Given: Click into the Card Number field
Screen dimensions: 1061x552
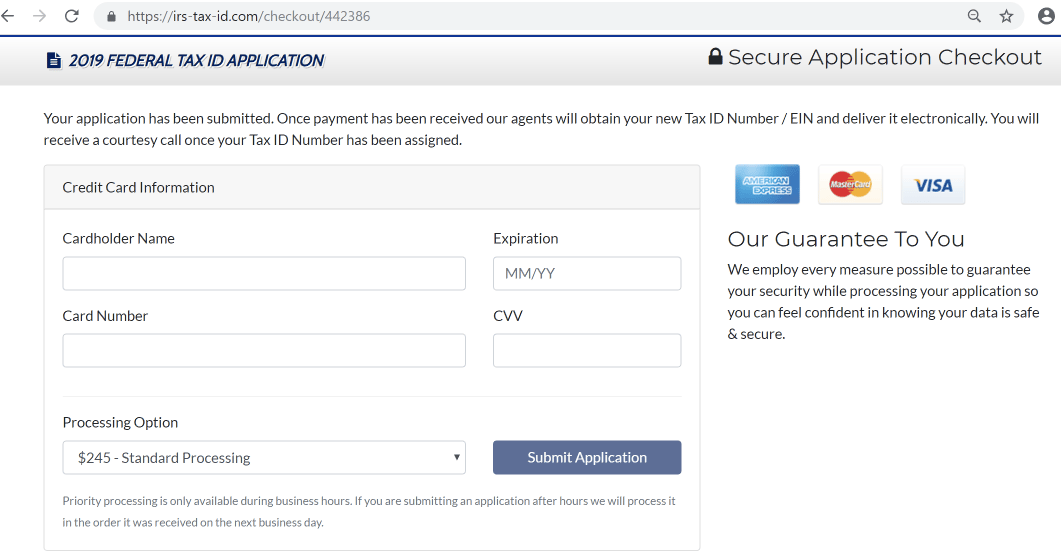Looking at the screenshot, I should (x=264, y=351).
